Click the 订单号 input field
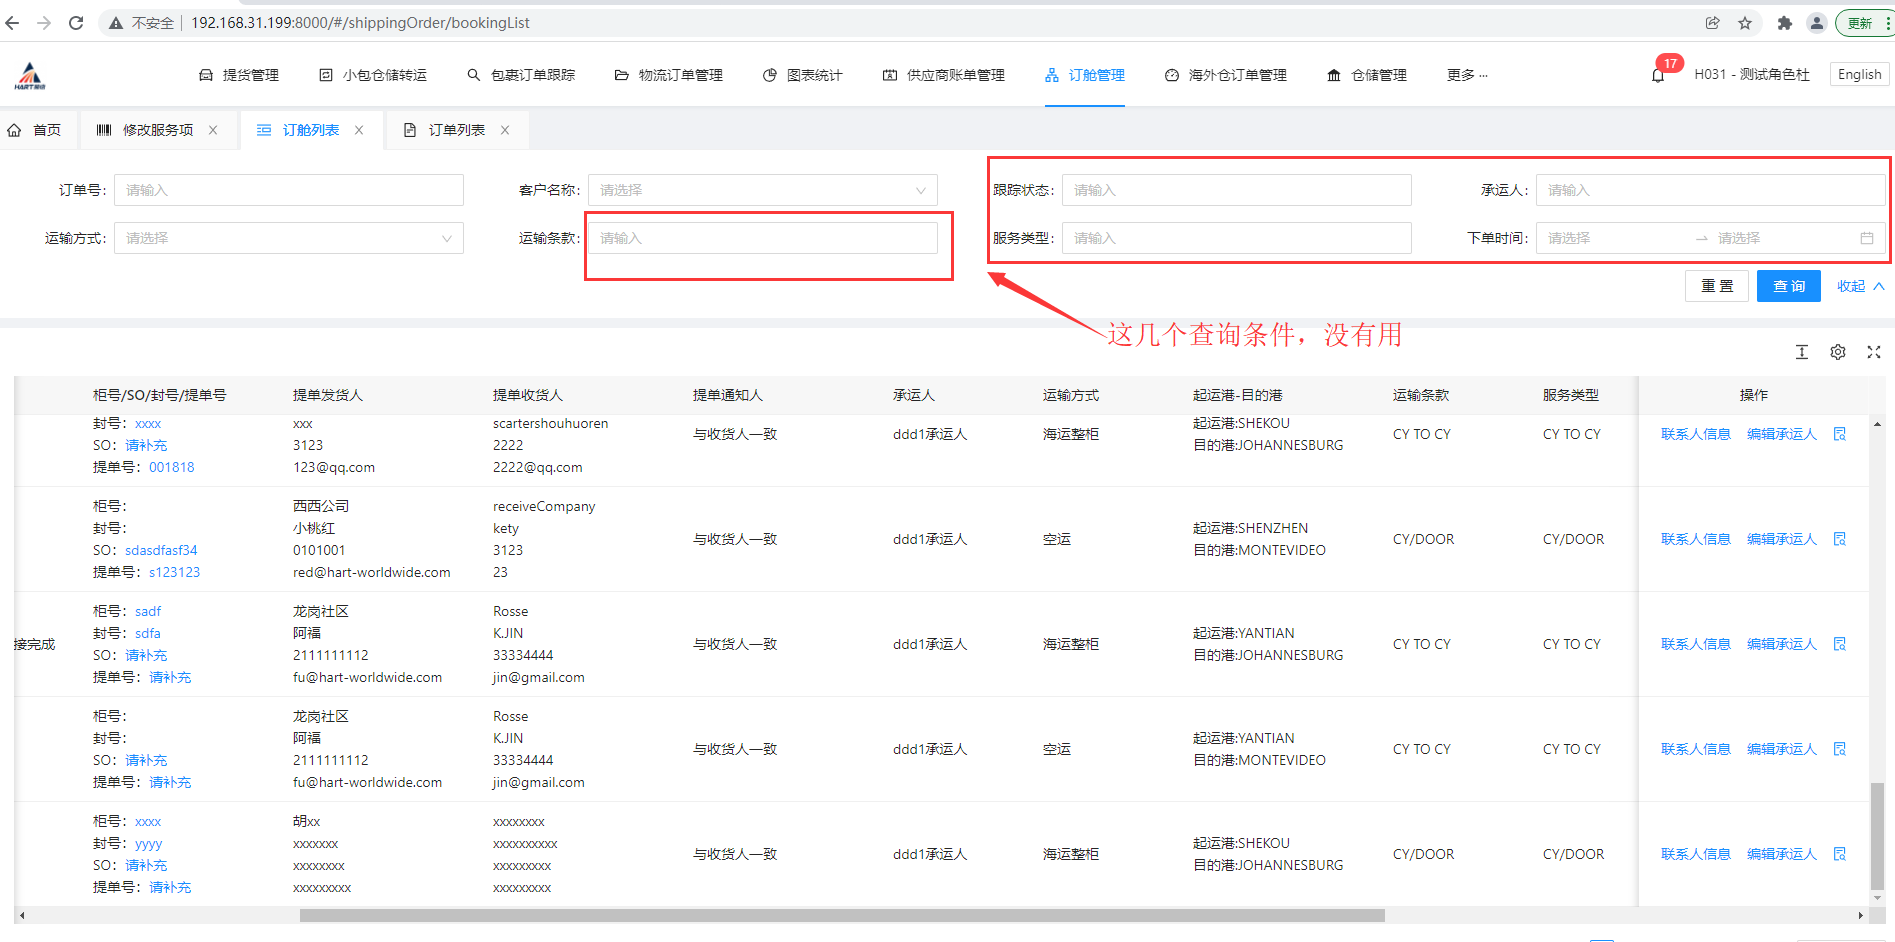 (288, 190)
